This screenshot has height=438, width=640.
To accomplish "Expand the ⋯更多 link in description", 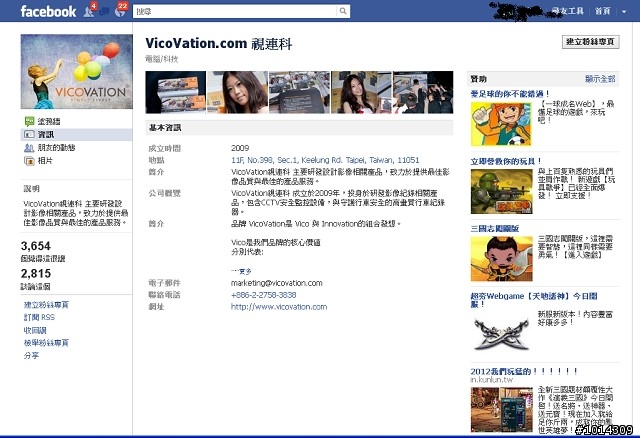I will 241,271.
